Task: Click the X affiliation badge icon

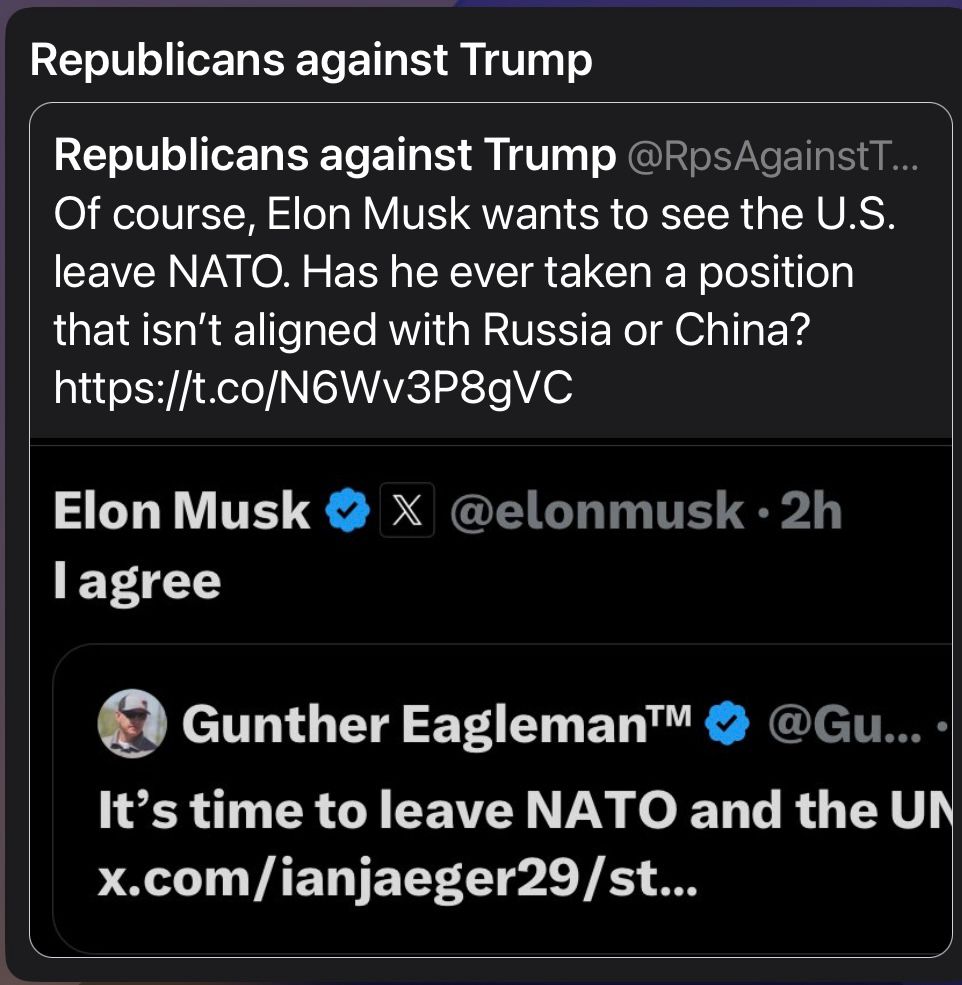Action: 407,510
